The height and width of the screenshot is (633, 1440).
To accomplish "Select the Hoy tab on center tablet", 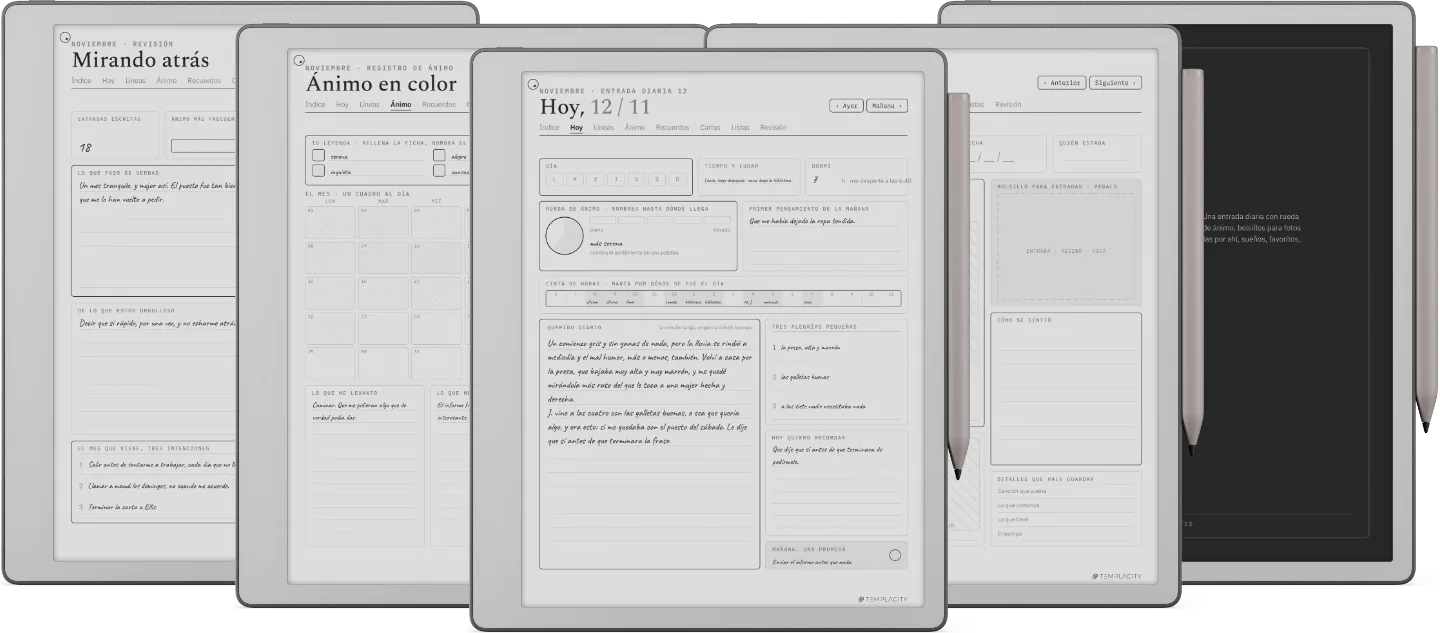I will pos(576,128).
